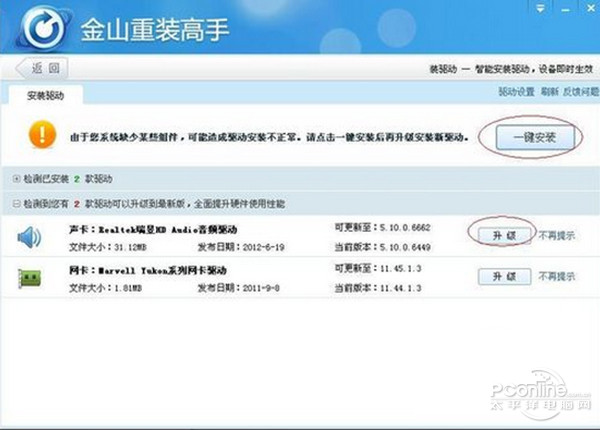Upgrade the Realtek HD Audio driver

click(x=504, y=236)
